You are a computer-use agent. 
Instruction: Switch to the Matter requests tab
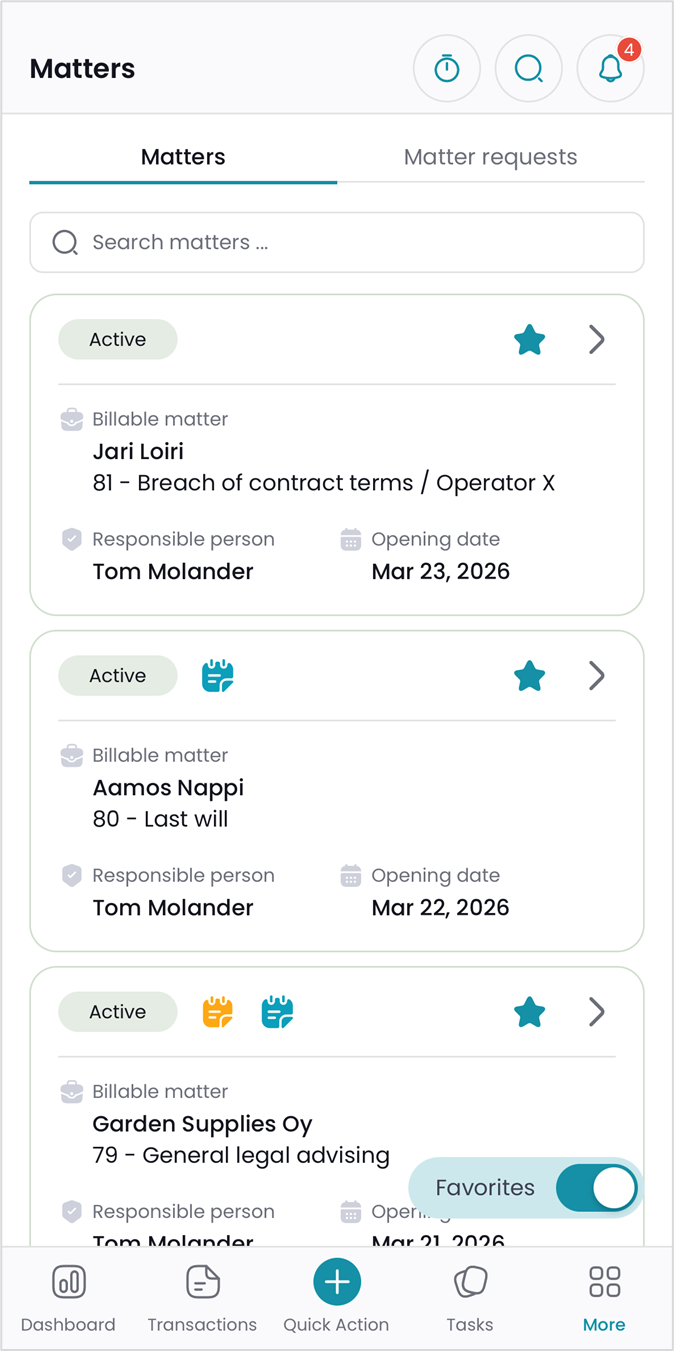coord(490,157)
